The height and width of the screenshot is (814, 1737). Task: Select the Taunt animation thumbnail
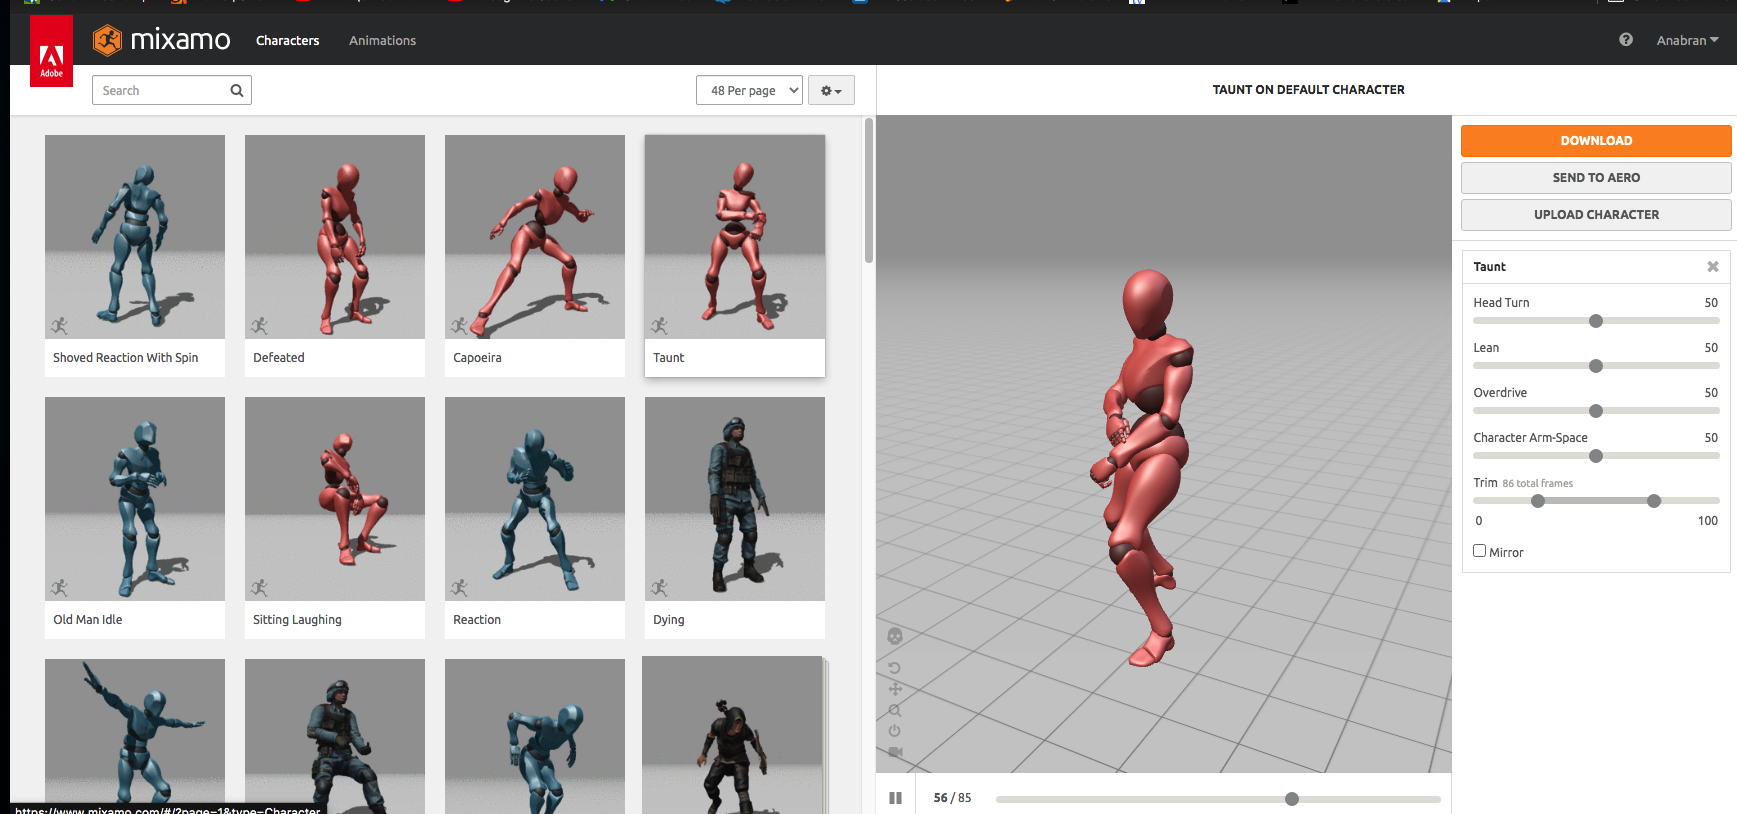click(735, 237)
